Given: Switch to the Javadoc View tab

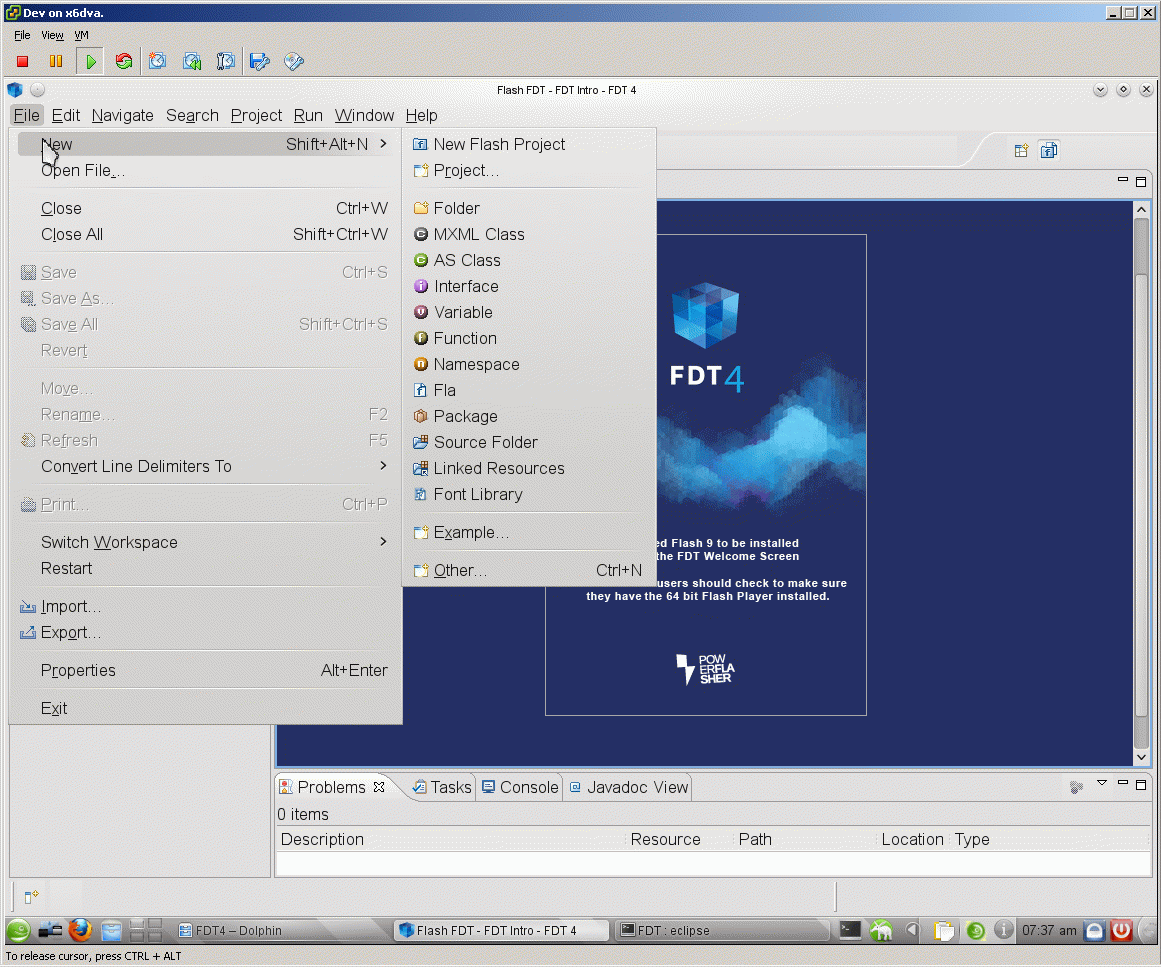Looking at the screenshot, I should tap(629, 787).
